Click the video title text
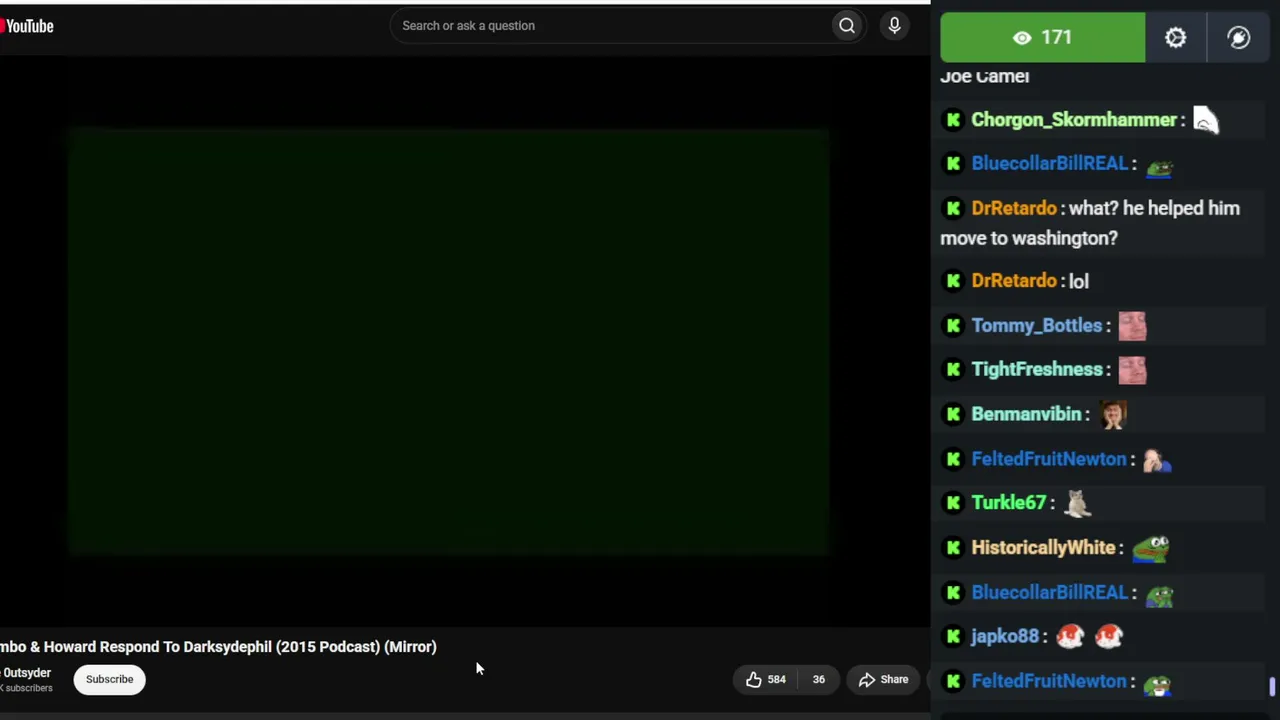Image resolution: width=1280 pixels, height=720 pixels. [218, 647]
